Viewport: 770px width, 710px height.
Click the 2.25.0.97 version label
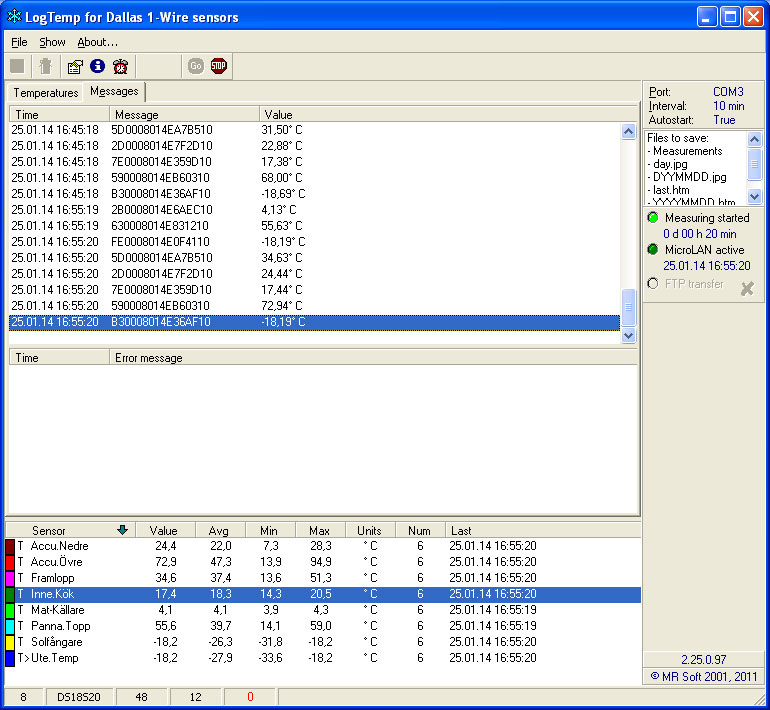[x=703, y=659]
